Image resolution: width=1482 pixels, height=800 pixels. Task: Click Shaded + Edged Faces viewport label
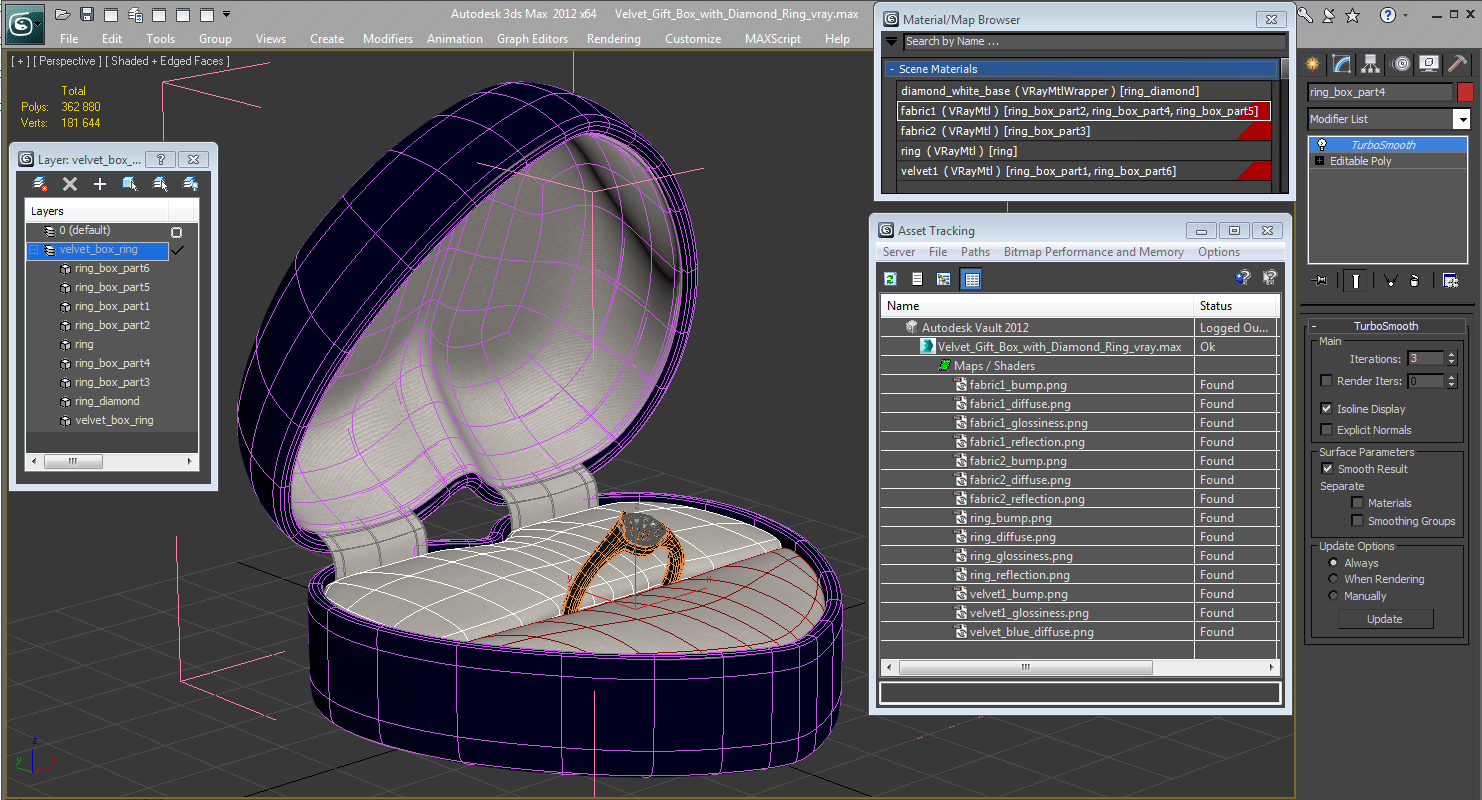pyautogui.click(x=167, y=61)
